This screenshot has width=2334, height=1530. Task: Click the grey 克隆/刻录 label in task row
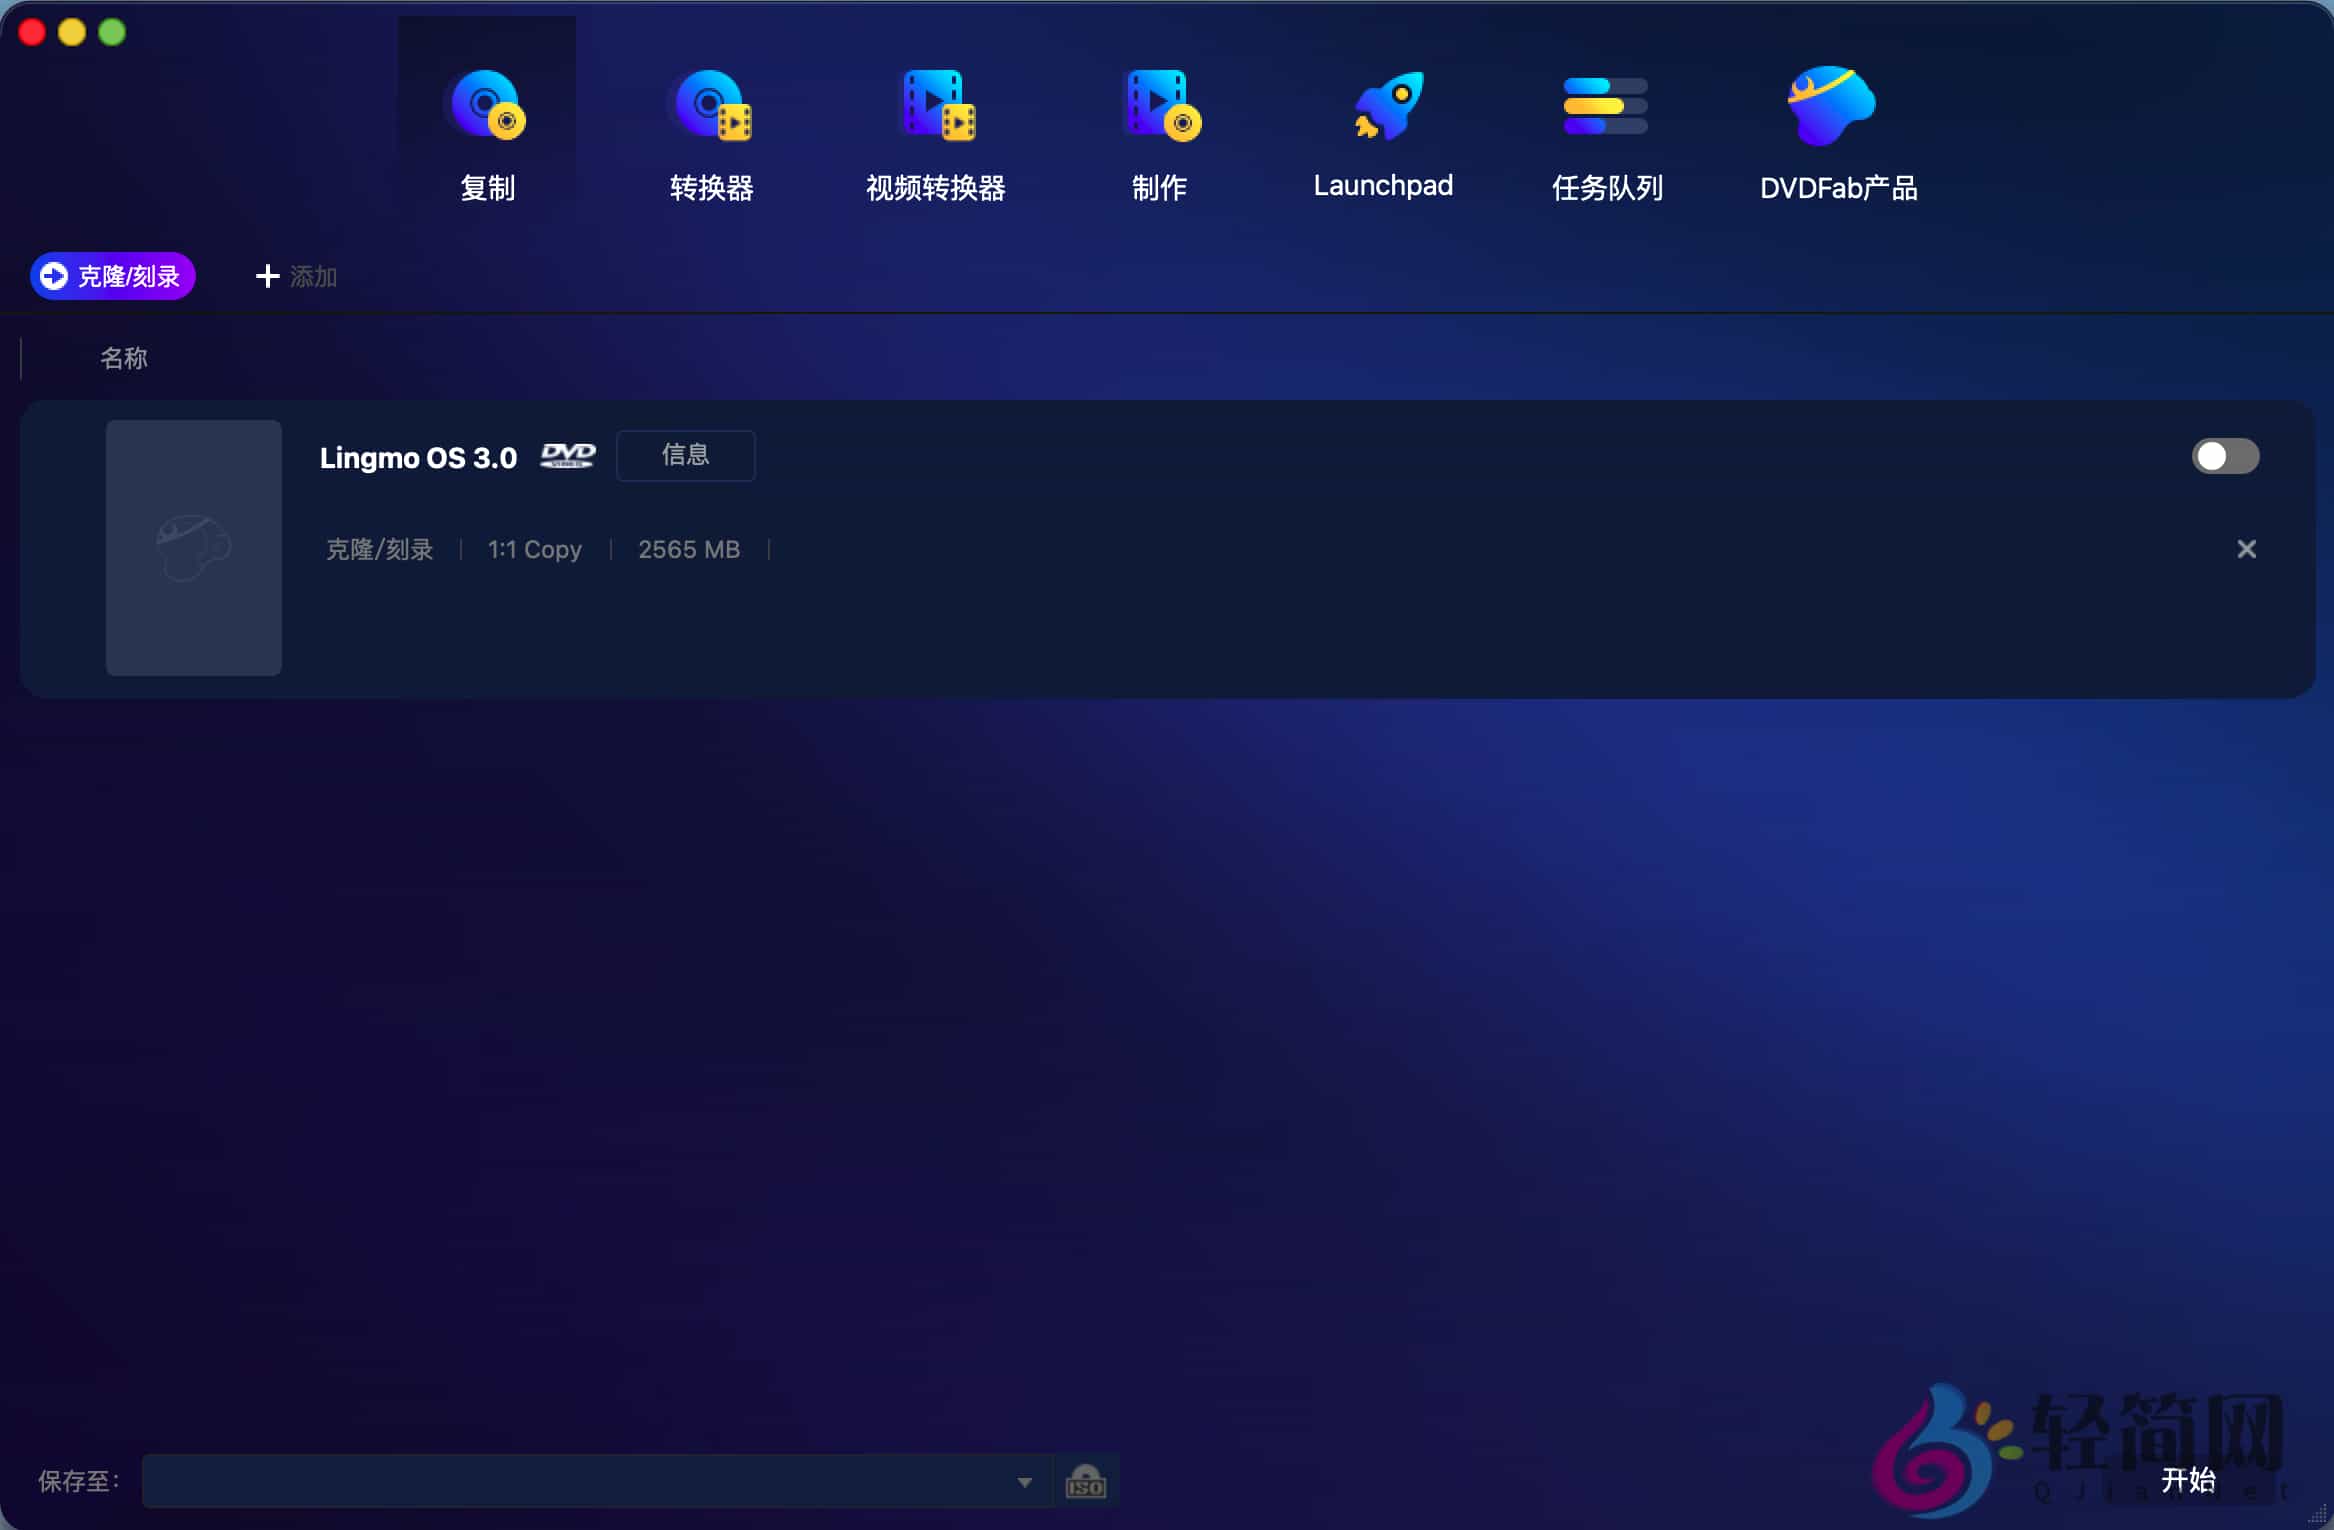pos(379,549)
